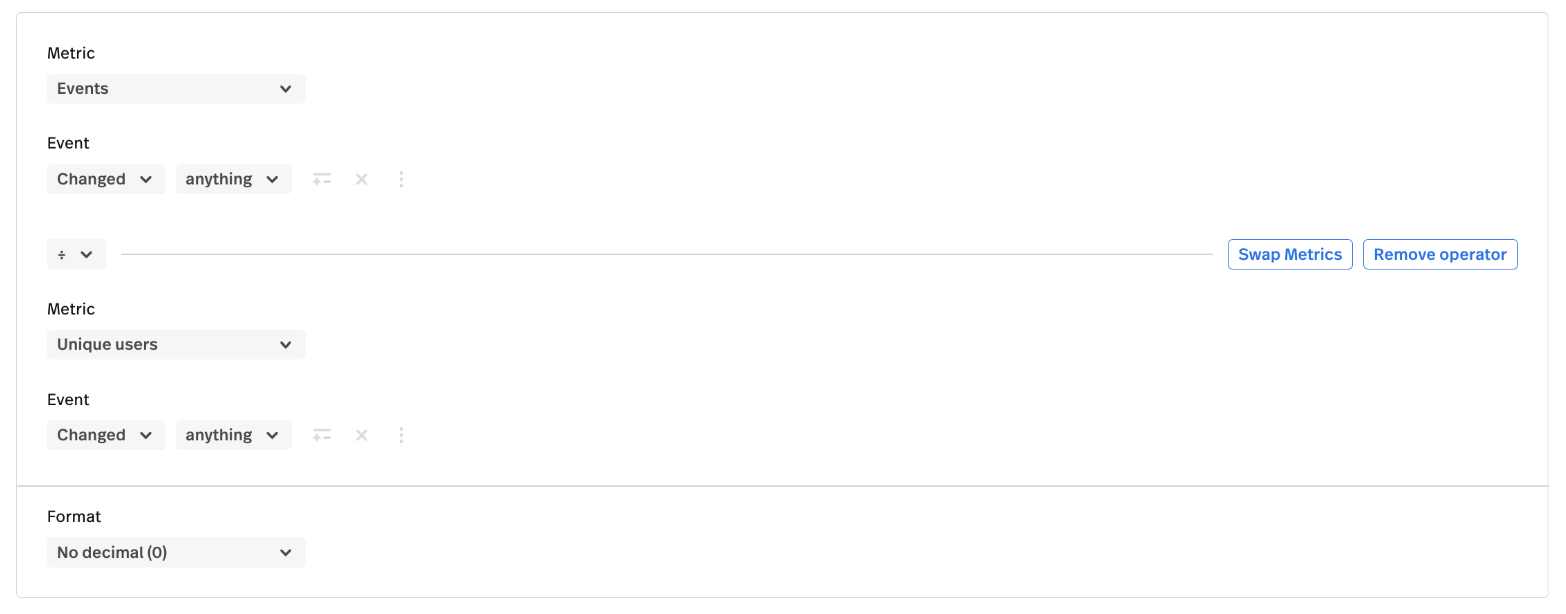This screenshot has width=1566, height=614.
Task: Open the three-dot menu in second Event row
Action: tap(401, 436)
